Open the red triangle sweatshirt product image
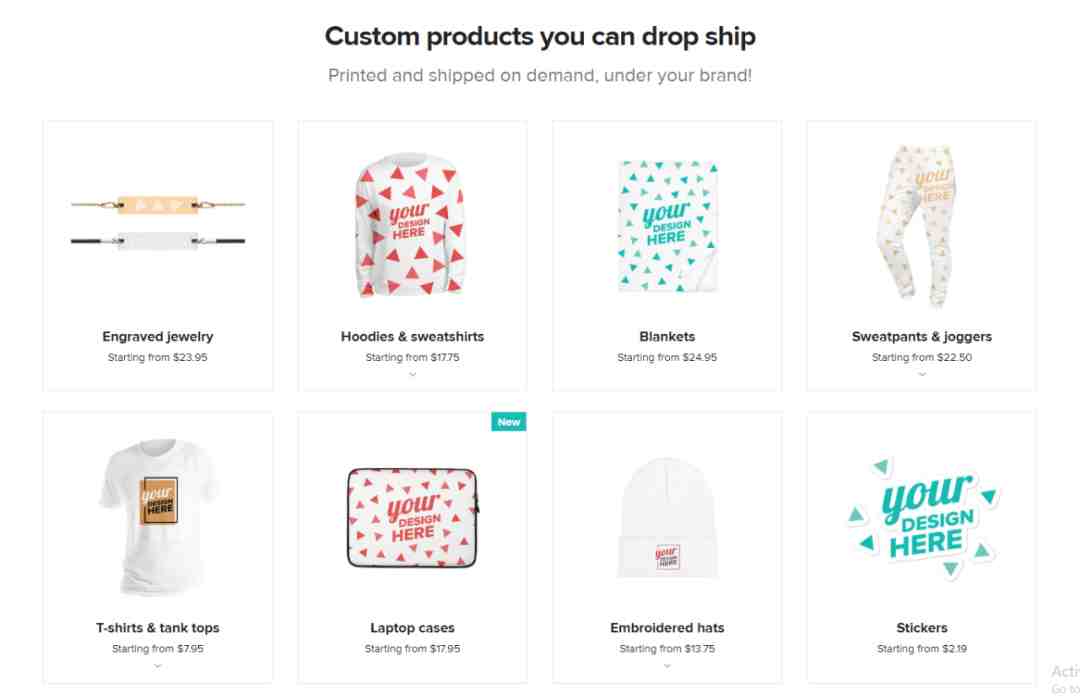 411,225
